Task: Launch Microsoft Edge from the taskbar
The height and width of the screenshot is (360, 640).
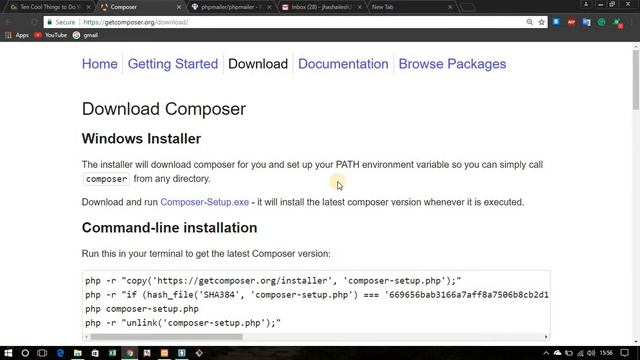Action: [60, 353]
